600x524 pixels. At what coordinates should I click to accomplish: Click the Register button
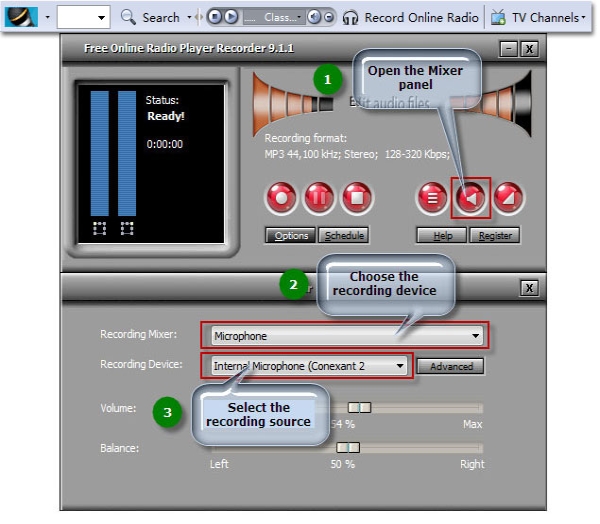[x=495, y=235]
